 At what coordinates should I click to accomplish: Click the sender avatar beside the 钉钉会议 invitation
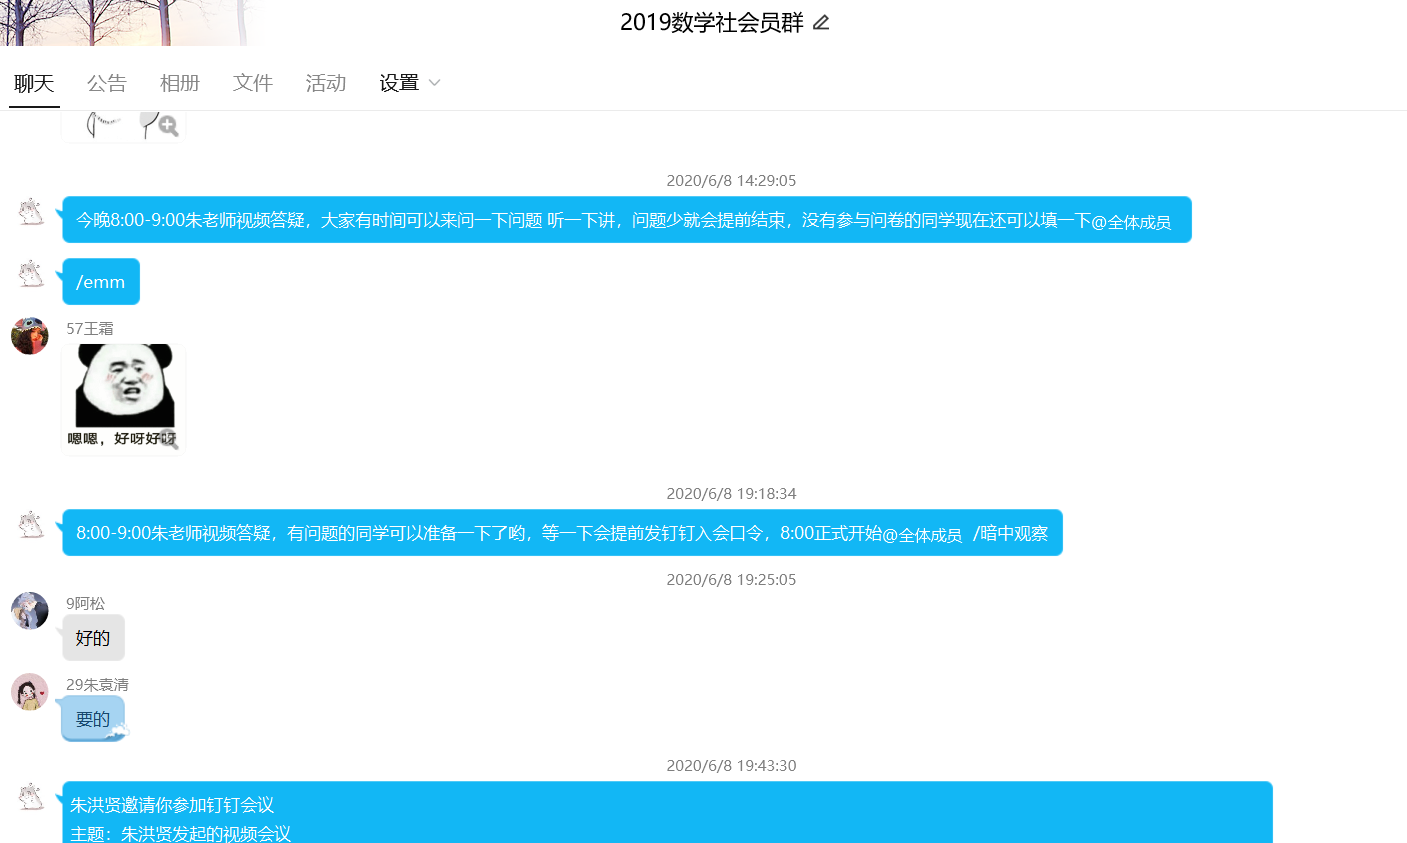pyautogui.click(x=31, y=796)
